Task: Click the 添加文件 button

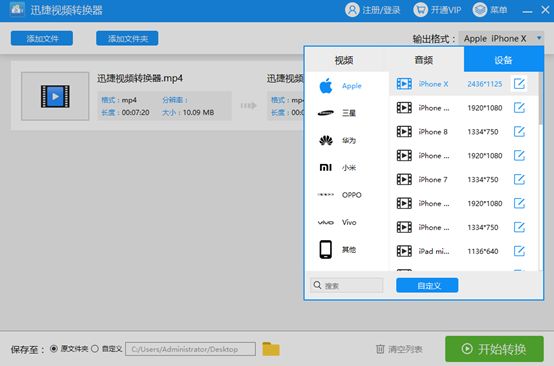Action: (x=42, y=39)
